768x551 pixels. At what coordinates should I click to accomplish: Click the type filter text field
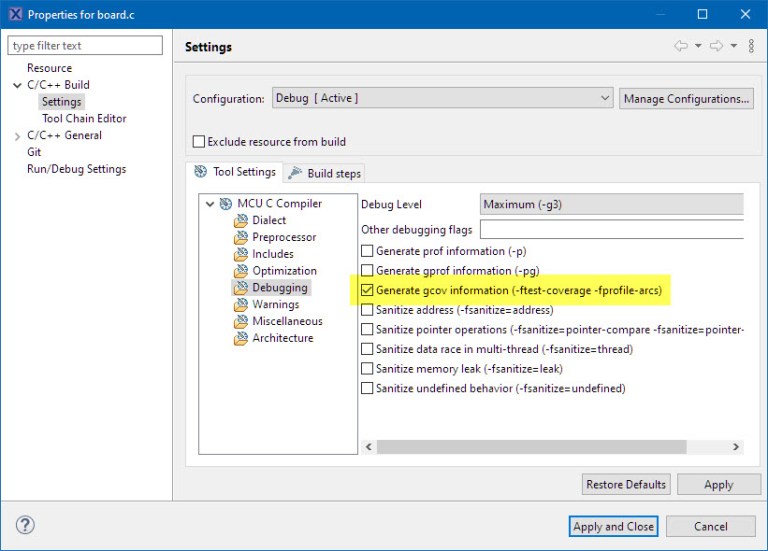click(x=85, y=46)
